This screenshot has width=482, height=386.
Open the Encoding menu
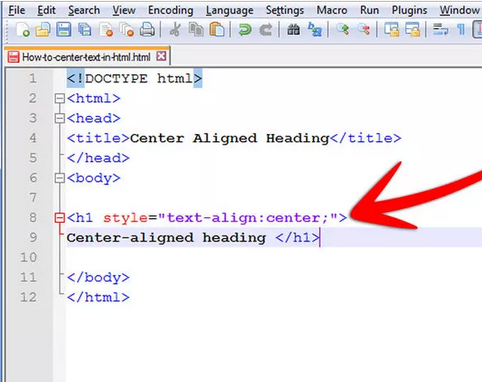click(x=171, y=10)
